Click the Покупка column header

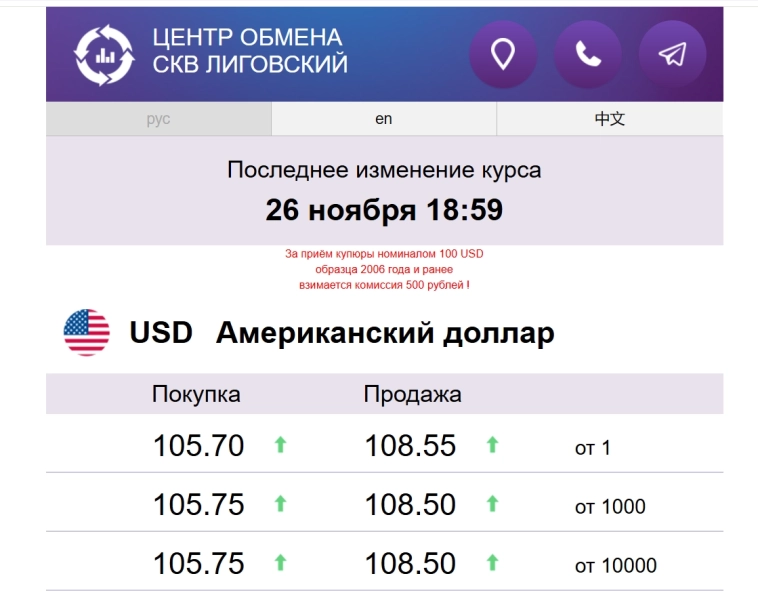tap(196, 394)
